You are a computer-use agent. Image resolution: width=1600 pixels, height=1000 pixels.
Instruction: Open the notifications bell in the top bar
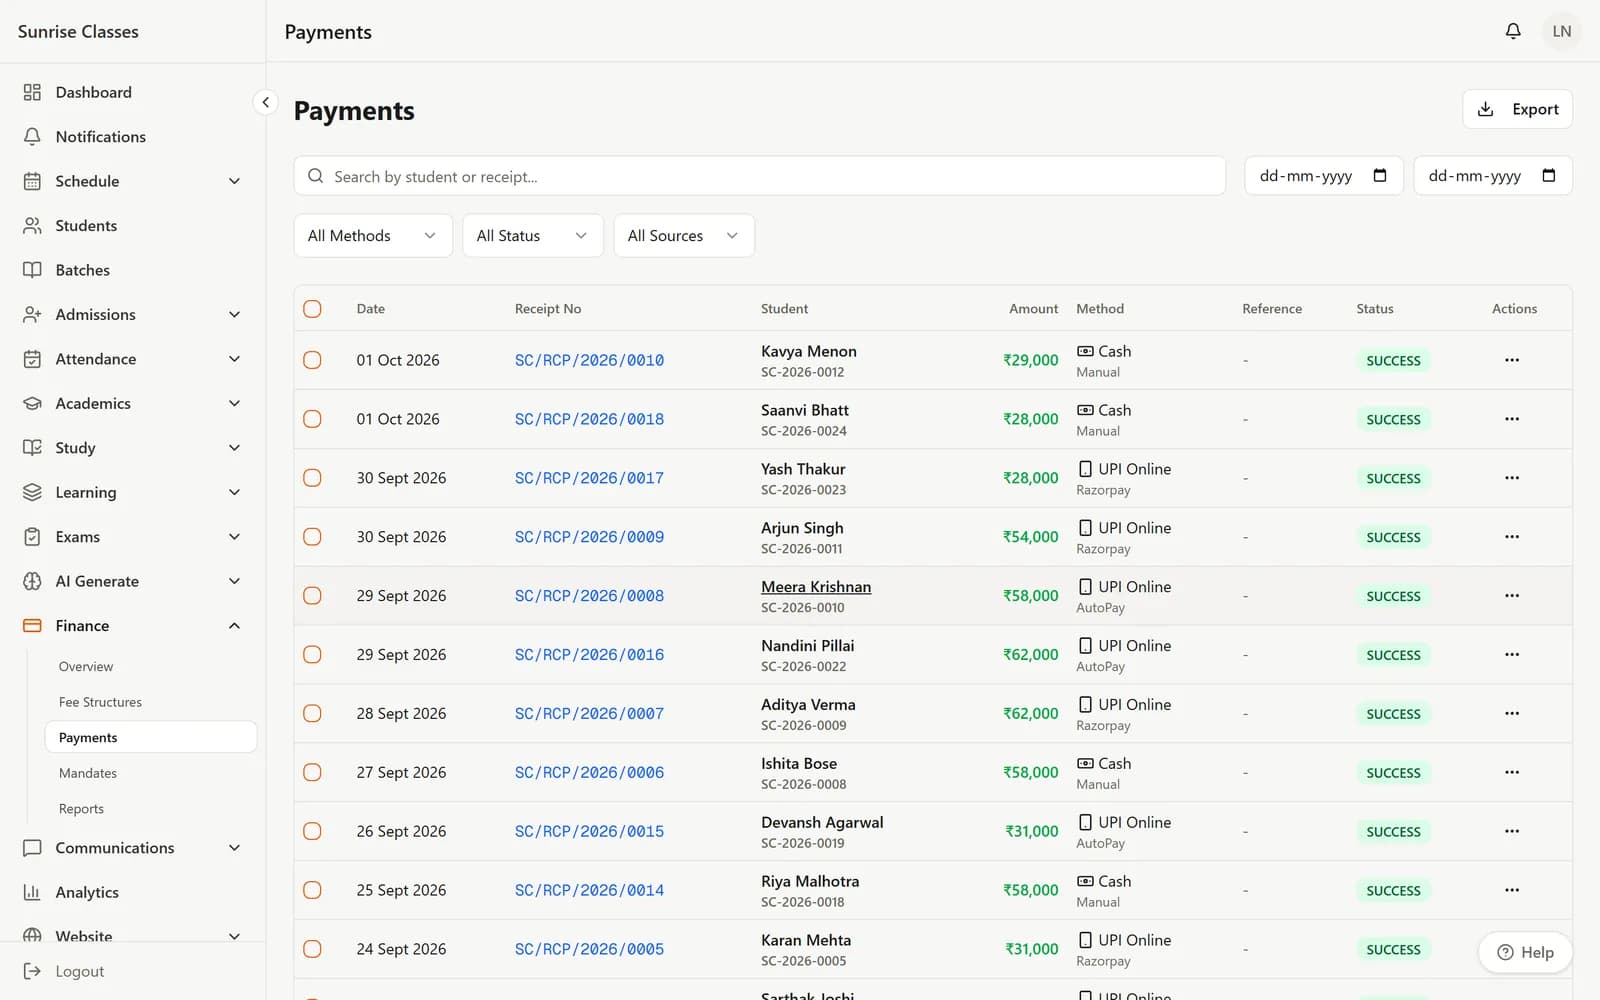(x=1513, y=31)
